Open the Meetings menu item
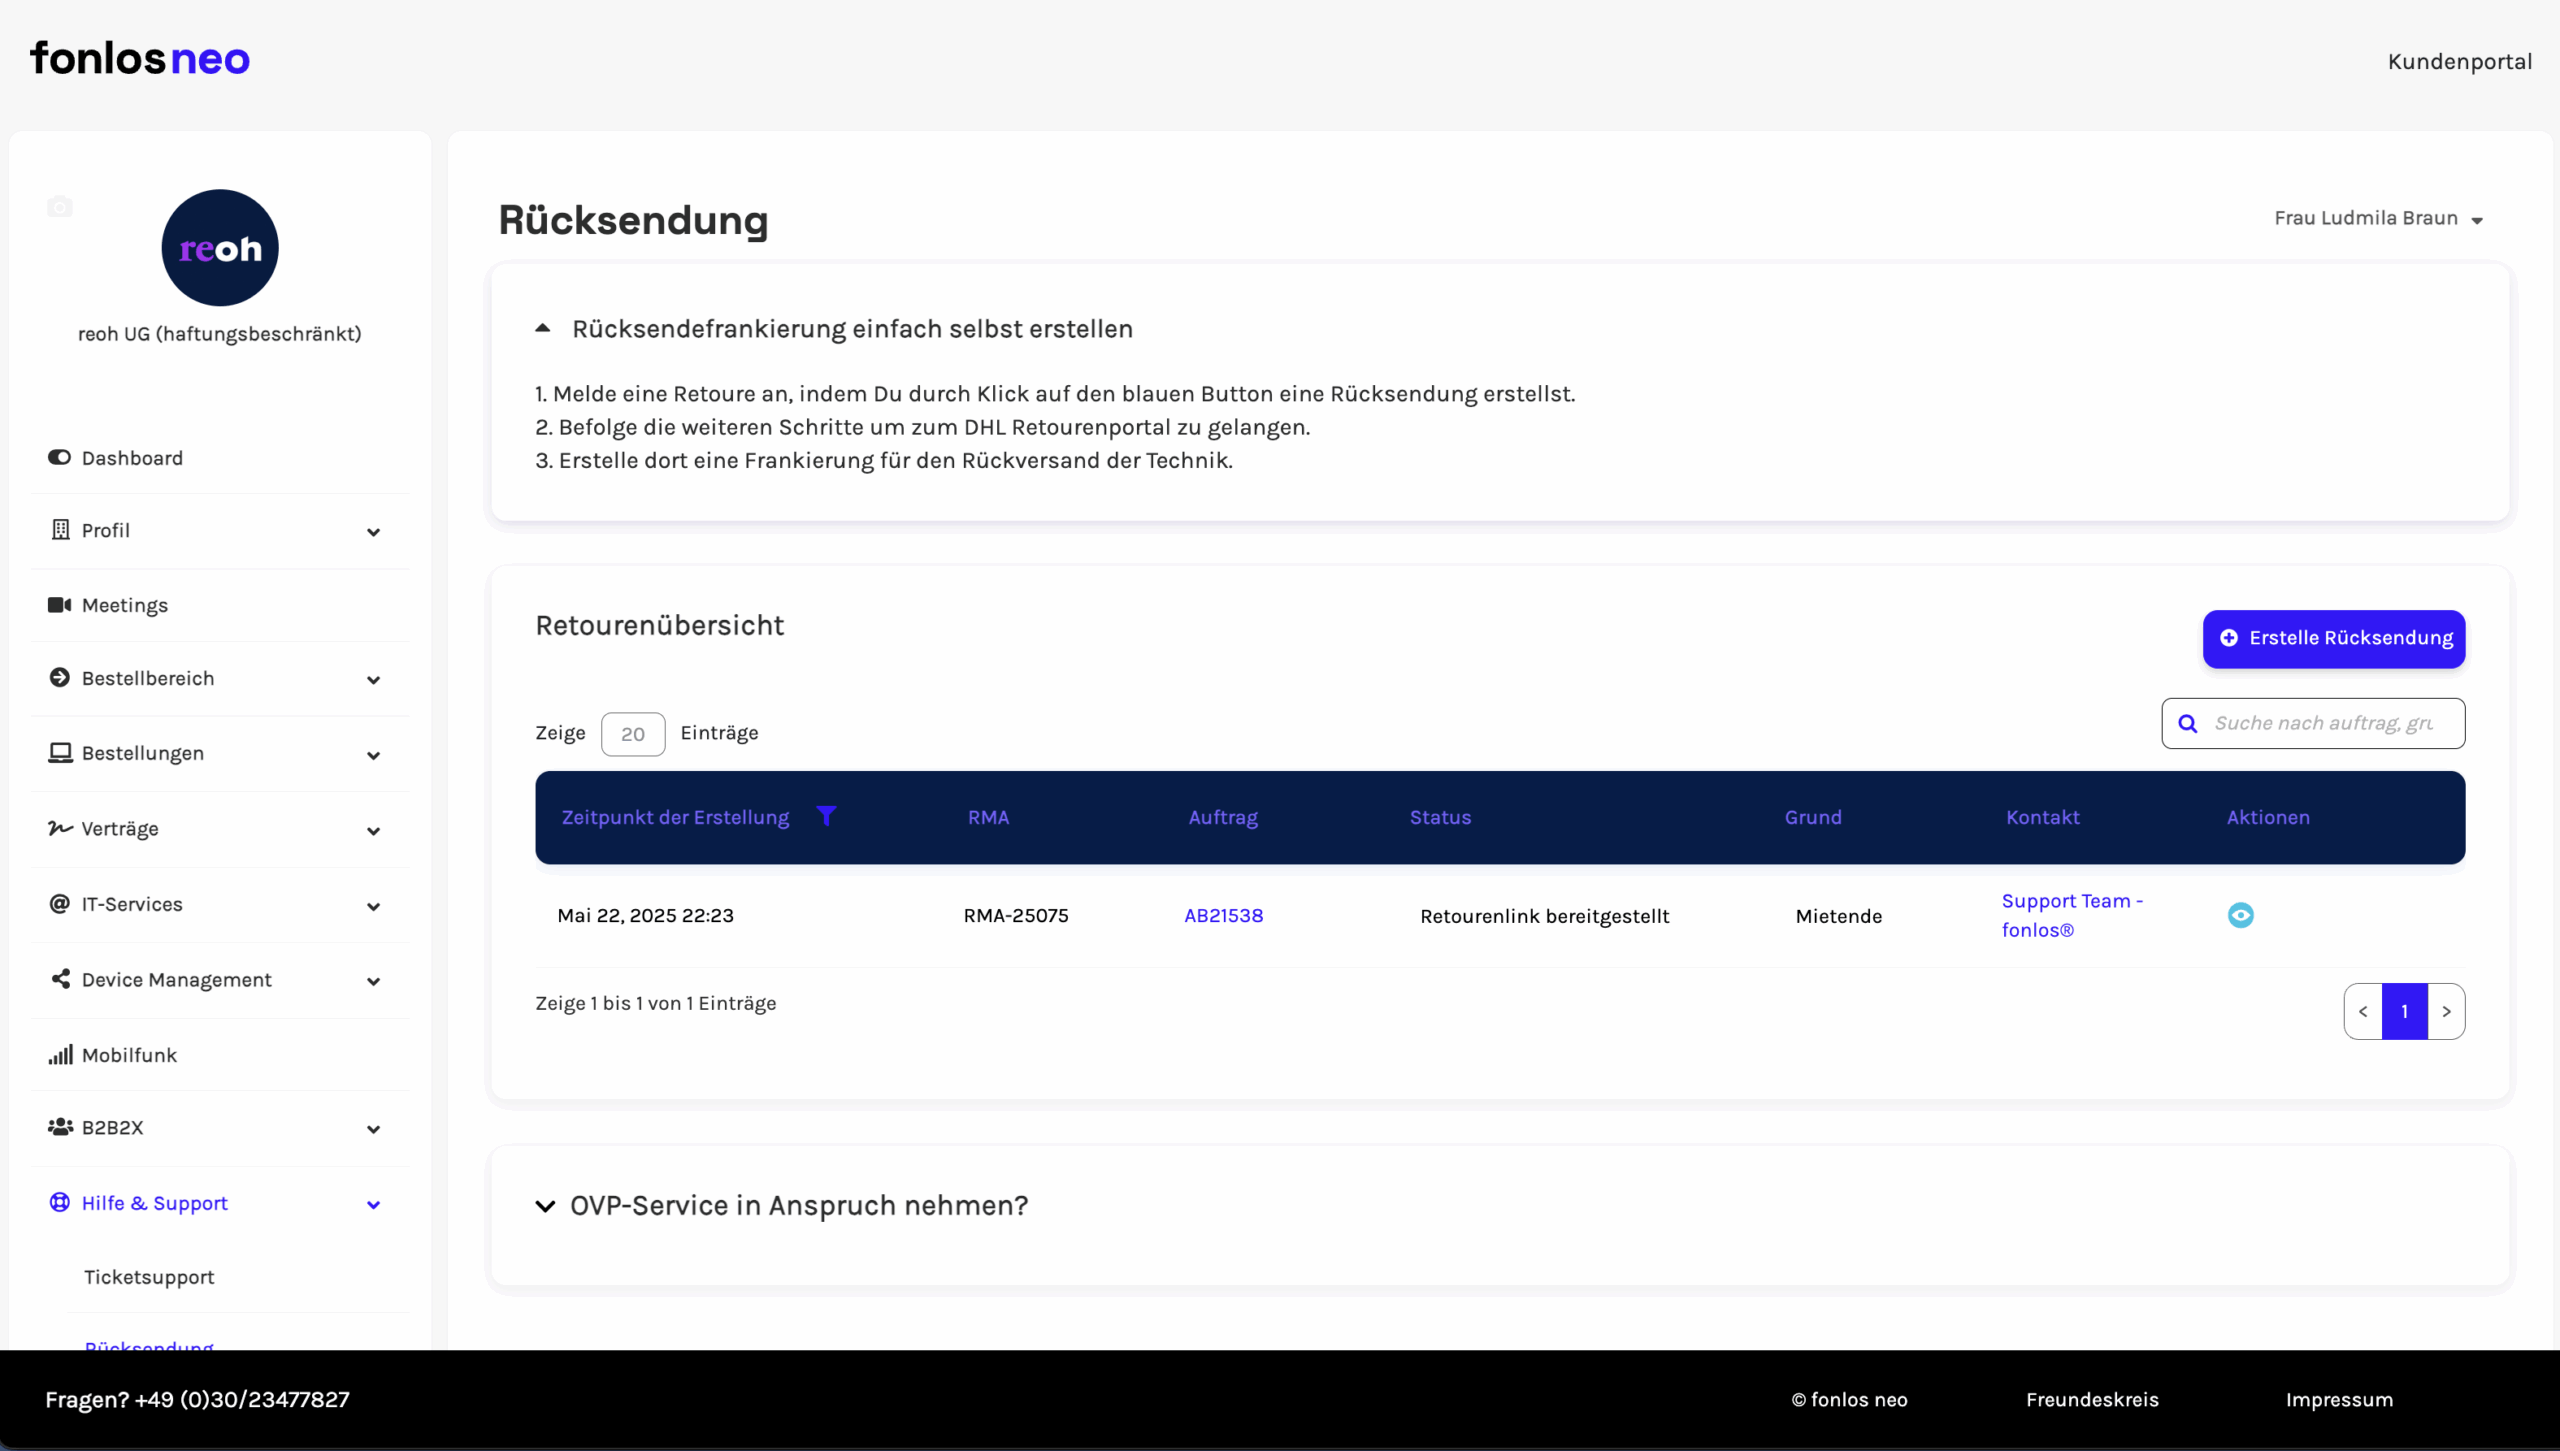This screenshot has height=1451, width=2560. coord(125,605)
